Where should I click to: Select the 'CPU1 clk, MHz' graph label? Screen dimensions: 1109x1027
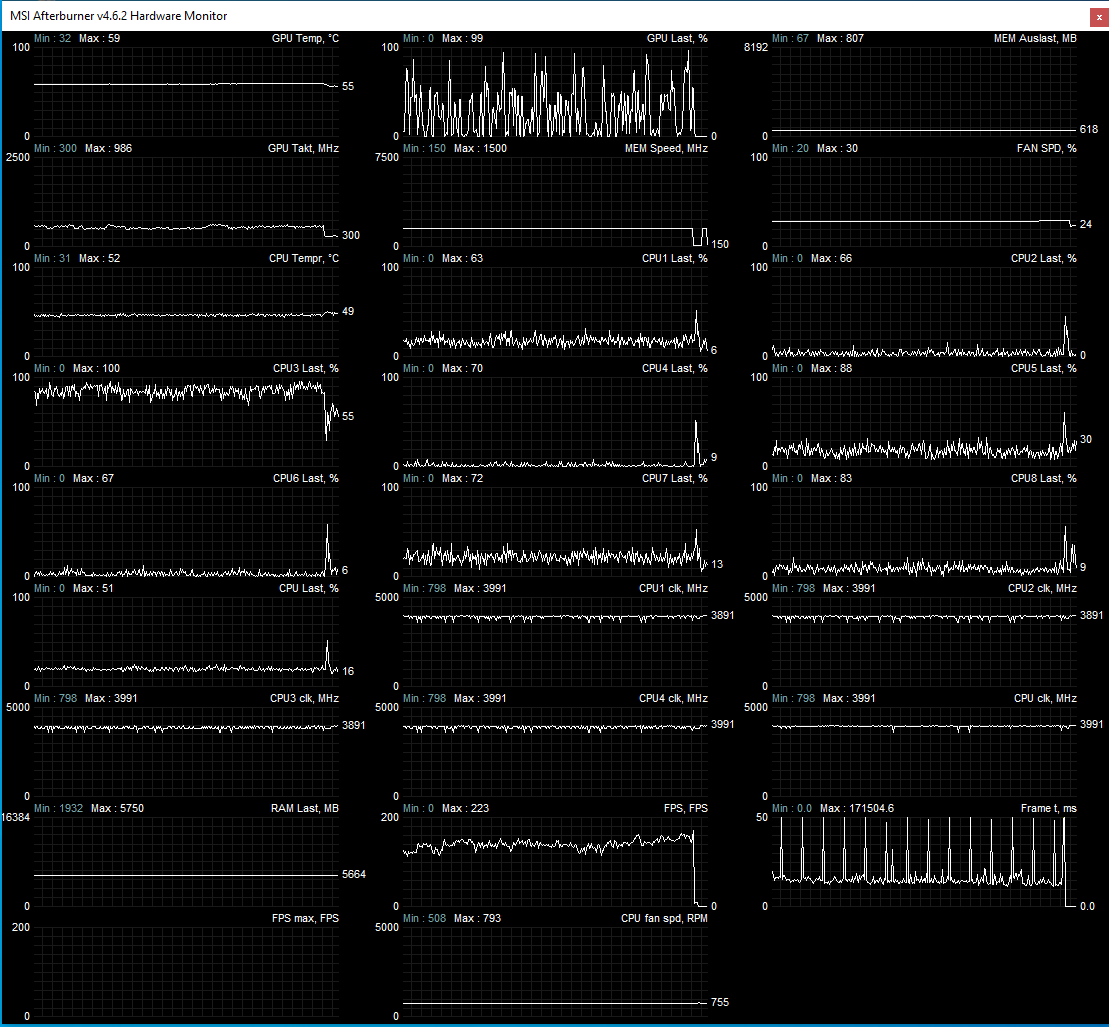coord(673,588)
